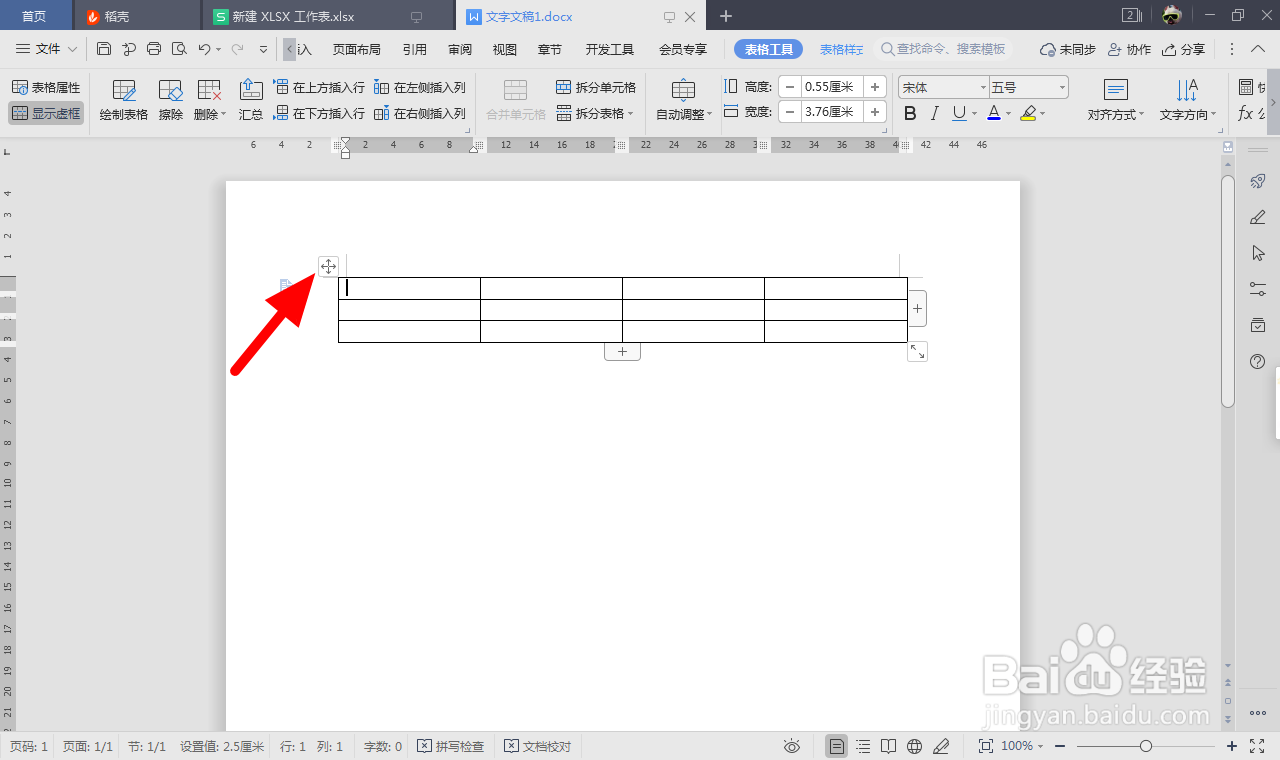Toggle the Show Gridlines (显示虚框) button
Screen dimensions: 1280x760
[46, 113]
